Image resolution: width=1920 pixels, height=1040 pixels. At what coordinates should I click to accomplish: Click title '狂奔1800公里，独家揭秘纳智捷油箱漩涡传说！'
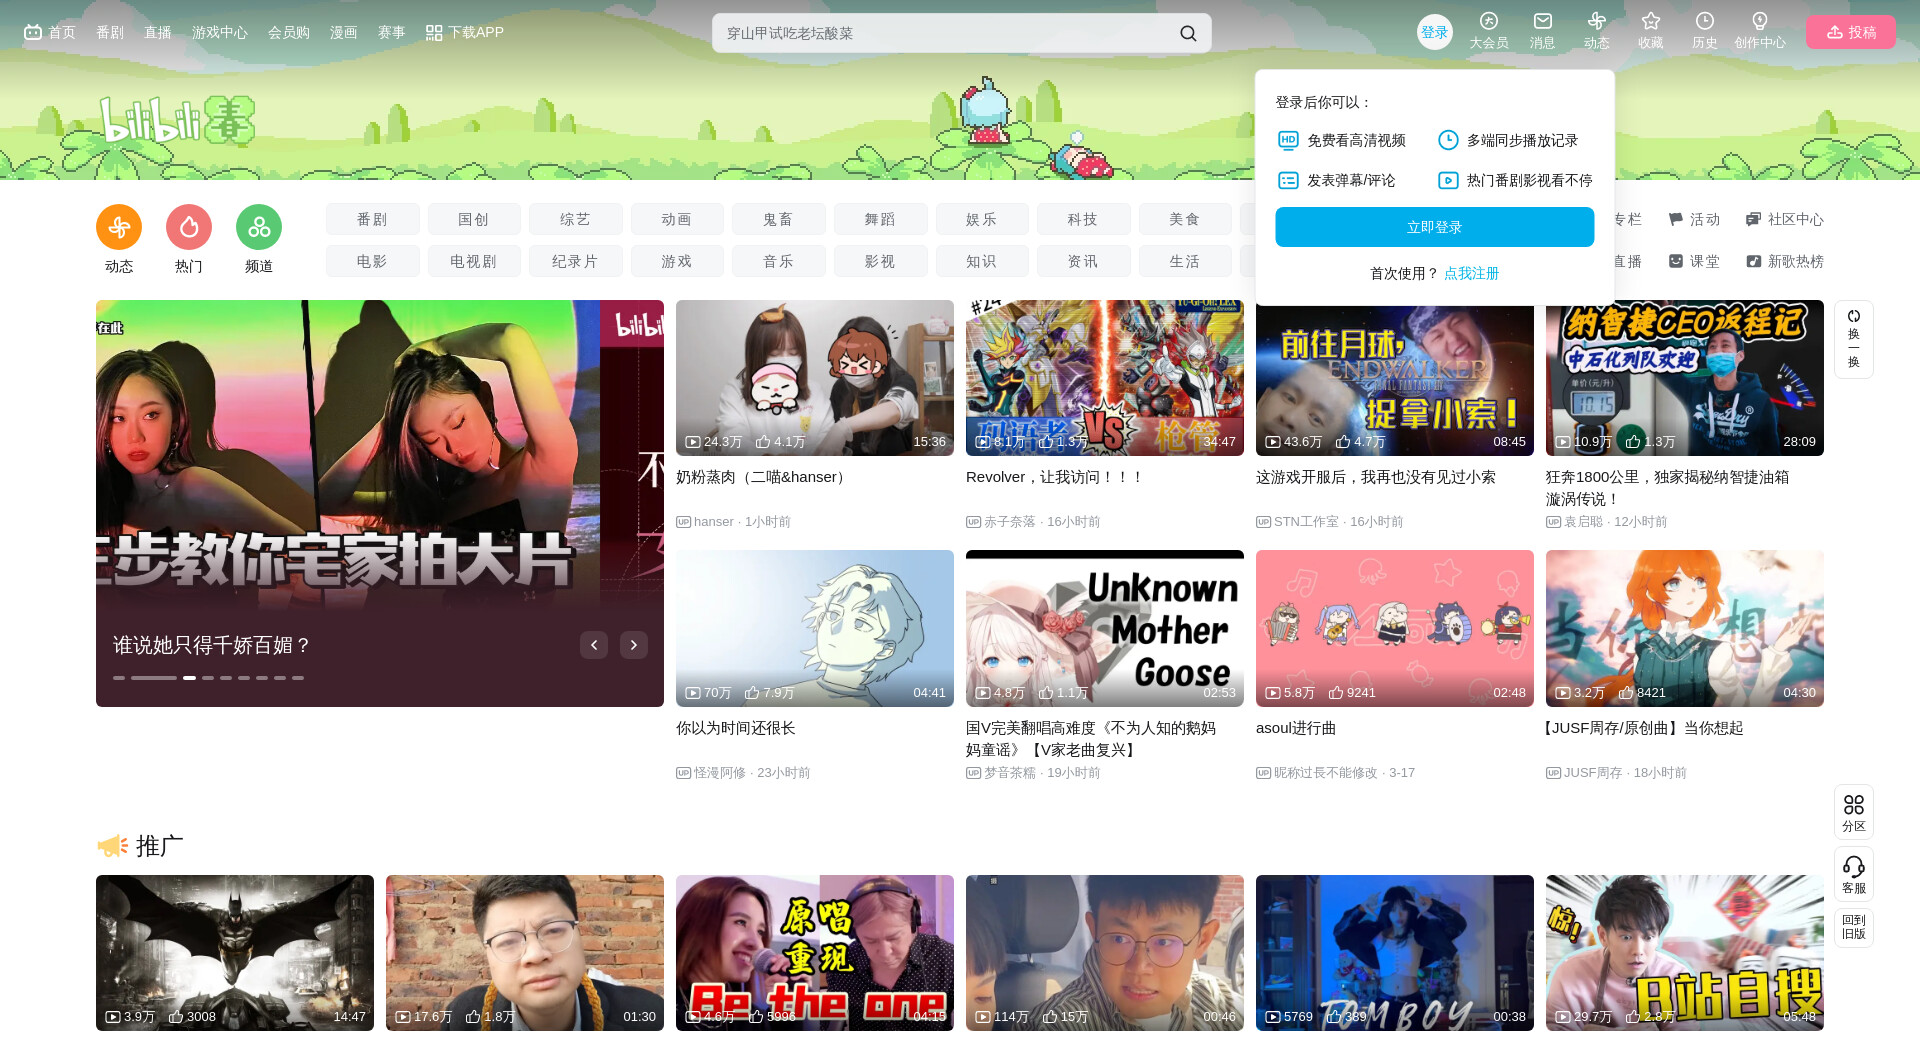click(x=1668, y=488)
